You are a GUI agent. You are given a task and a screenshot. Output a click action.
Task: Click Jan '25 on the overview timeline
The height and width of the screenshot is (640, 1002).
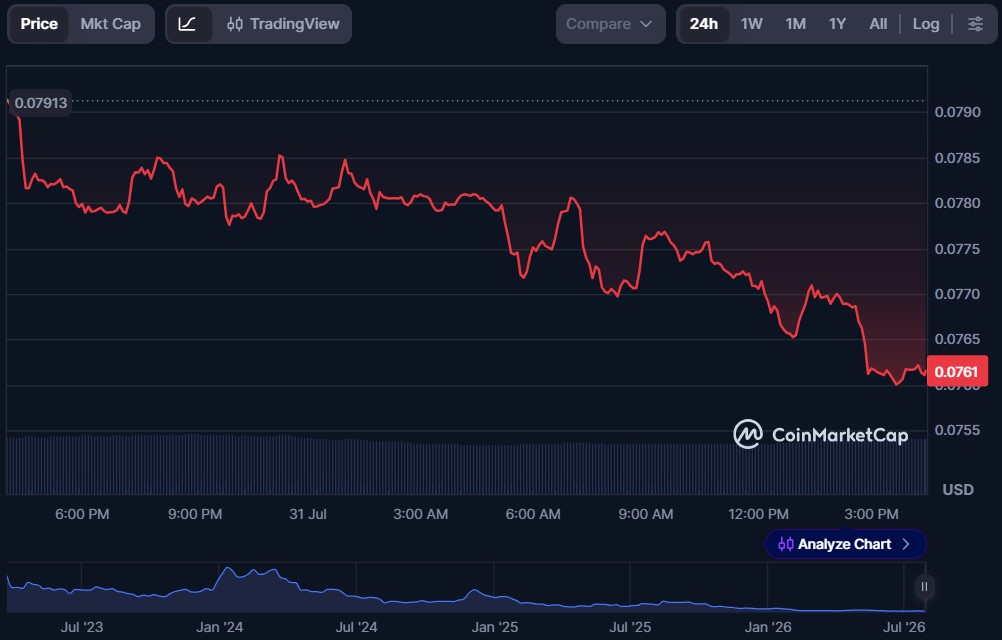pos(495,627)
